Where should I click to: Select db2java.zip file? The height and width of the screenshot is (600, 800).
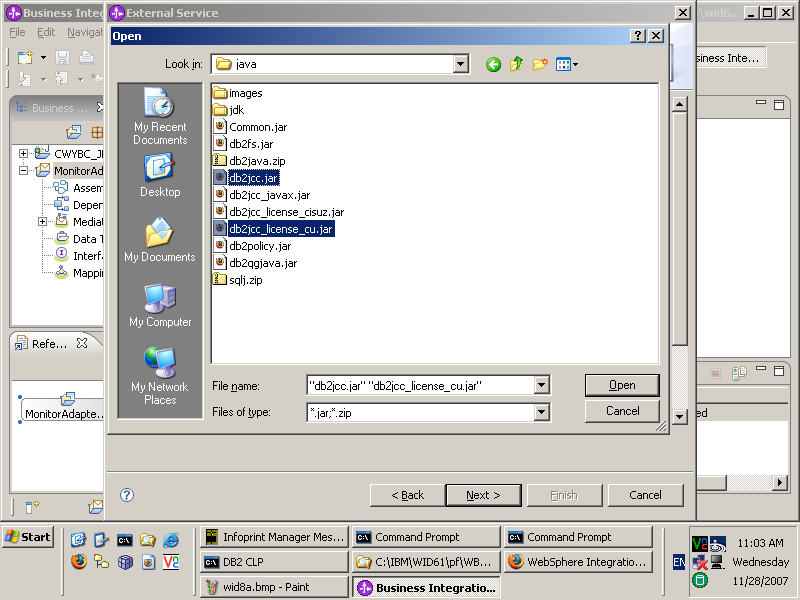tap(249, 161)
